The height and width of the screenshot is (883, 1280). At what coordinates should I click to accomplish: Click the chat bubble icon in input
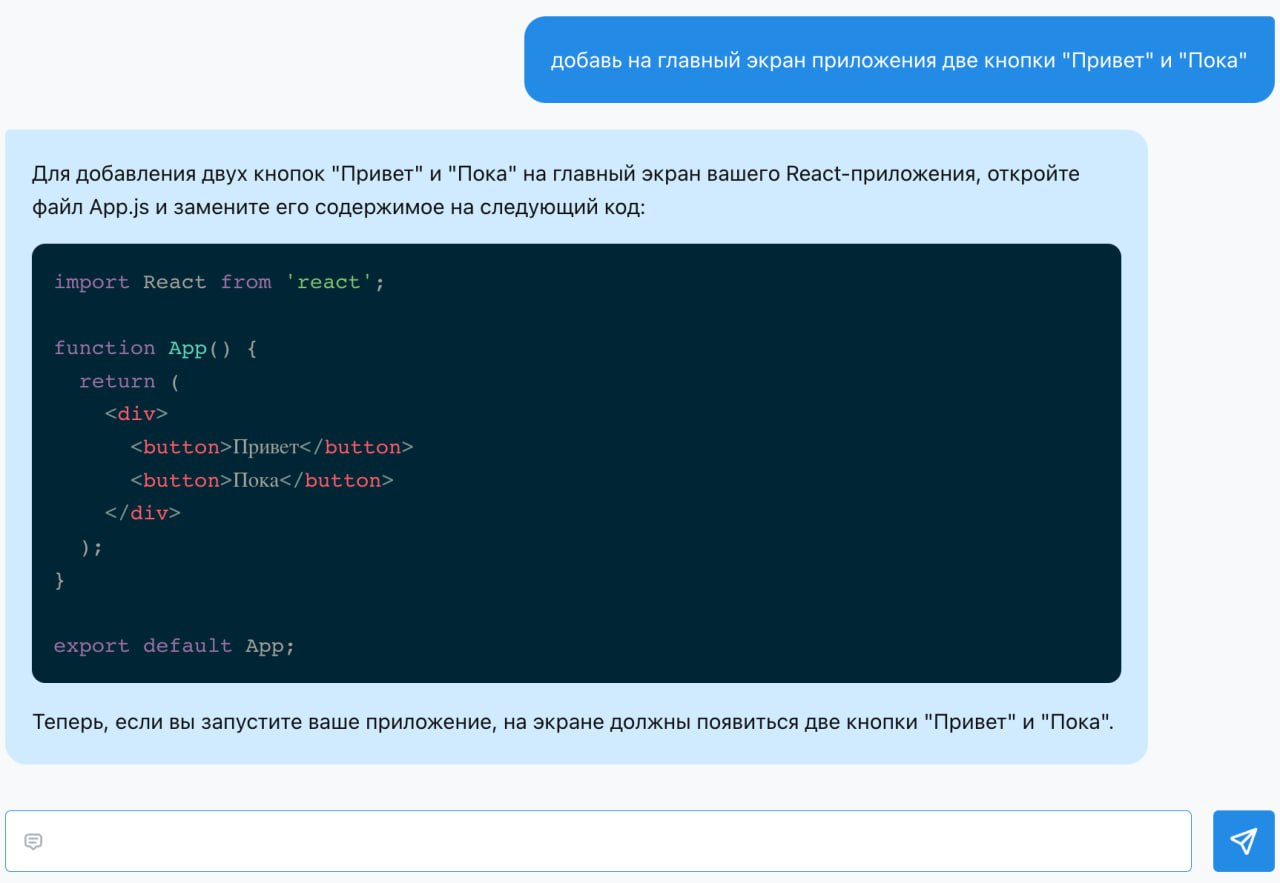(x=33, y=841)
